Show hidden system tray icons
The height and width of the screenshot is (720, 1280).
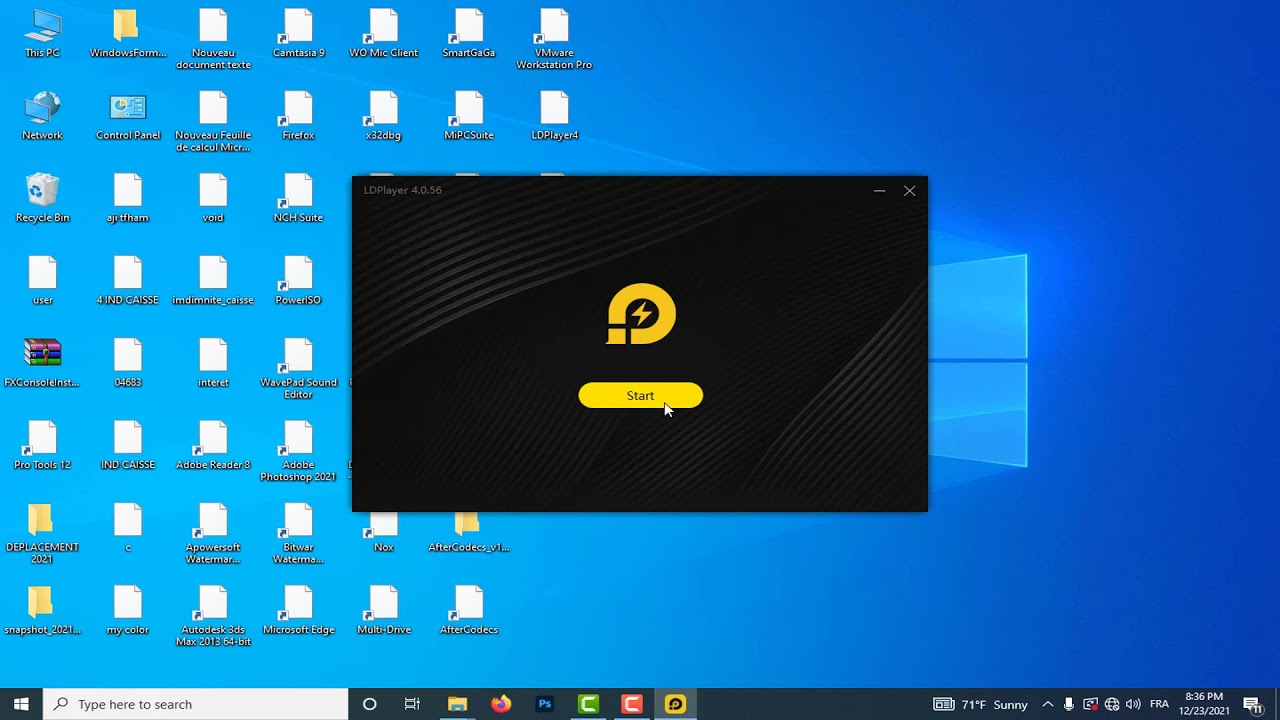[x=1047, y=704]
